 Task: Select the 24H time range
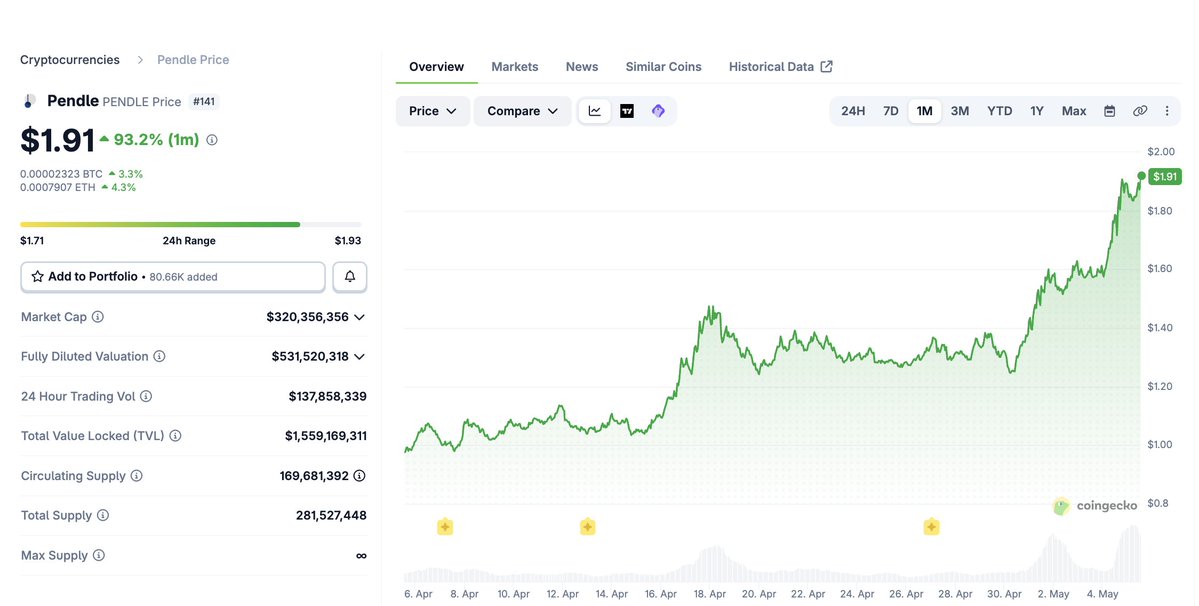point(853,111)
